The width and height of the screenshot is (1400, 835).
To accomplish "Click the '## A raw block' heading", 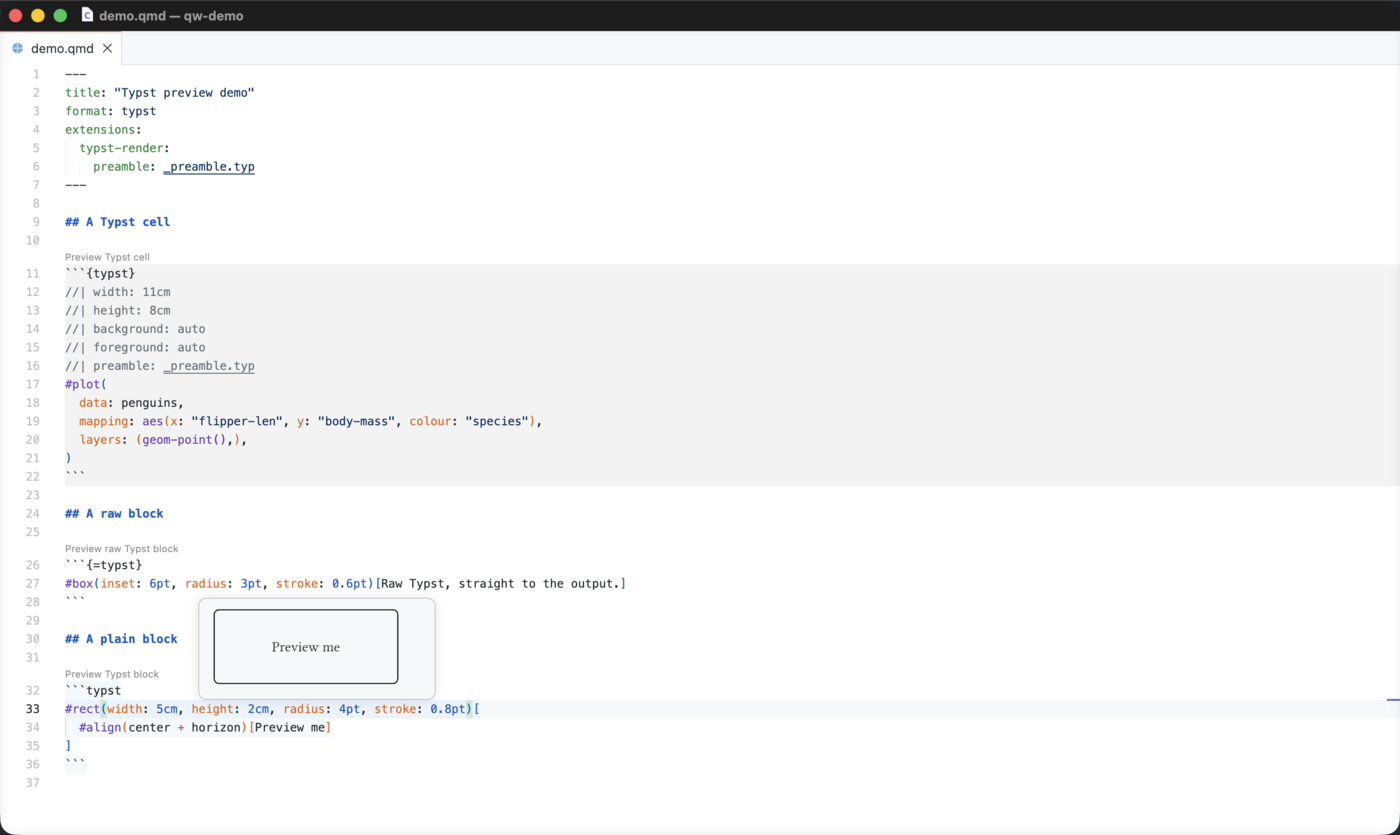I will tap(114, 514).
